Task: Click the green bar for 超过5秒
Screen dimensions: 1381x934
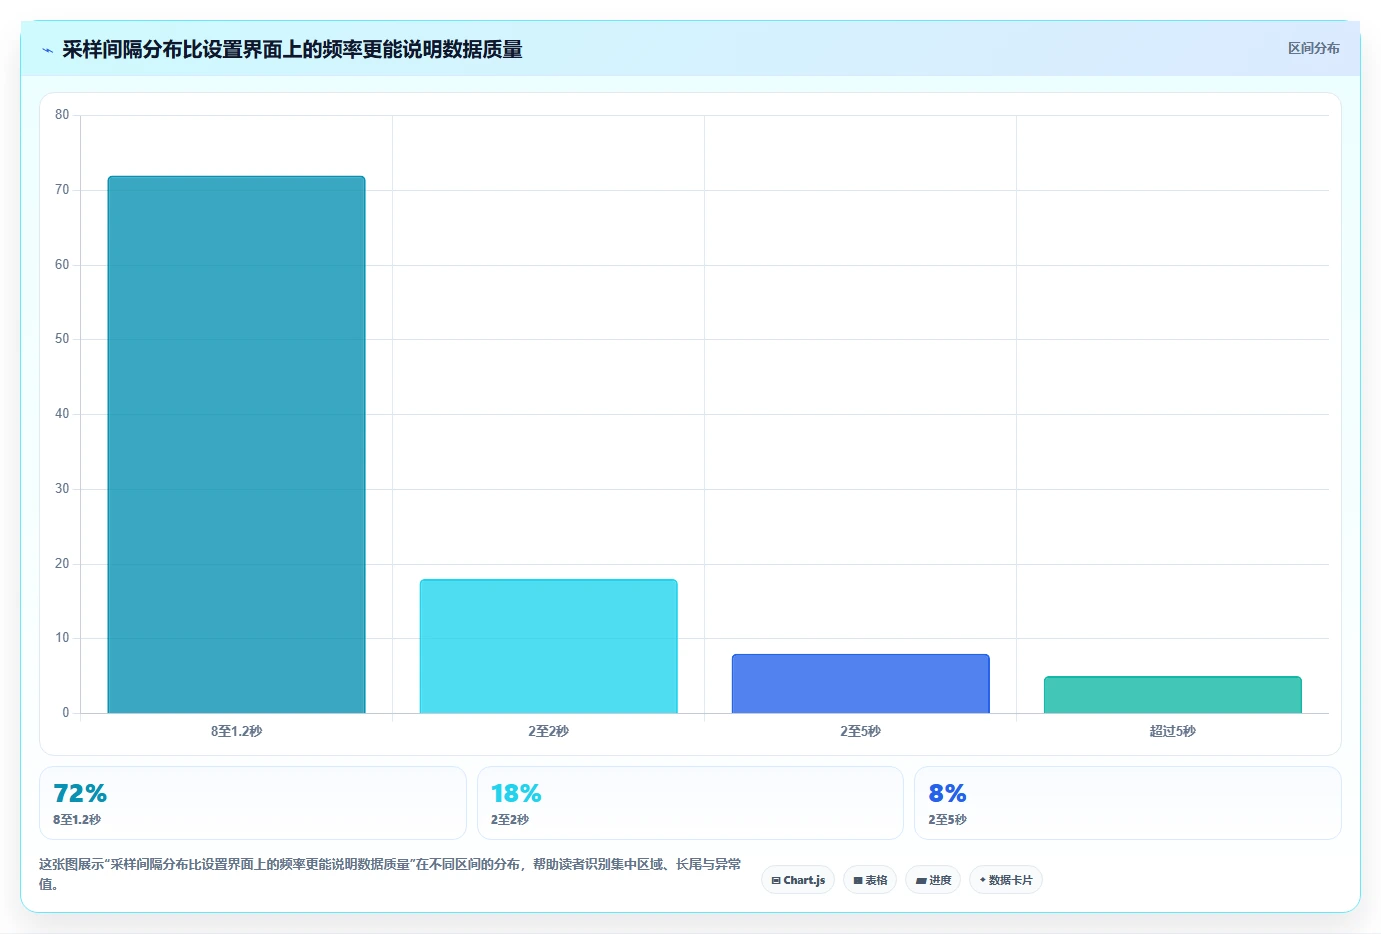Action: (1173, 694)
